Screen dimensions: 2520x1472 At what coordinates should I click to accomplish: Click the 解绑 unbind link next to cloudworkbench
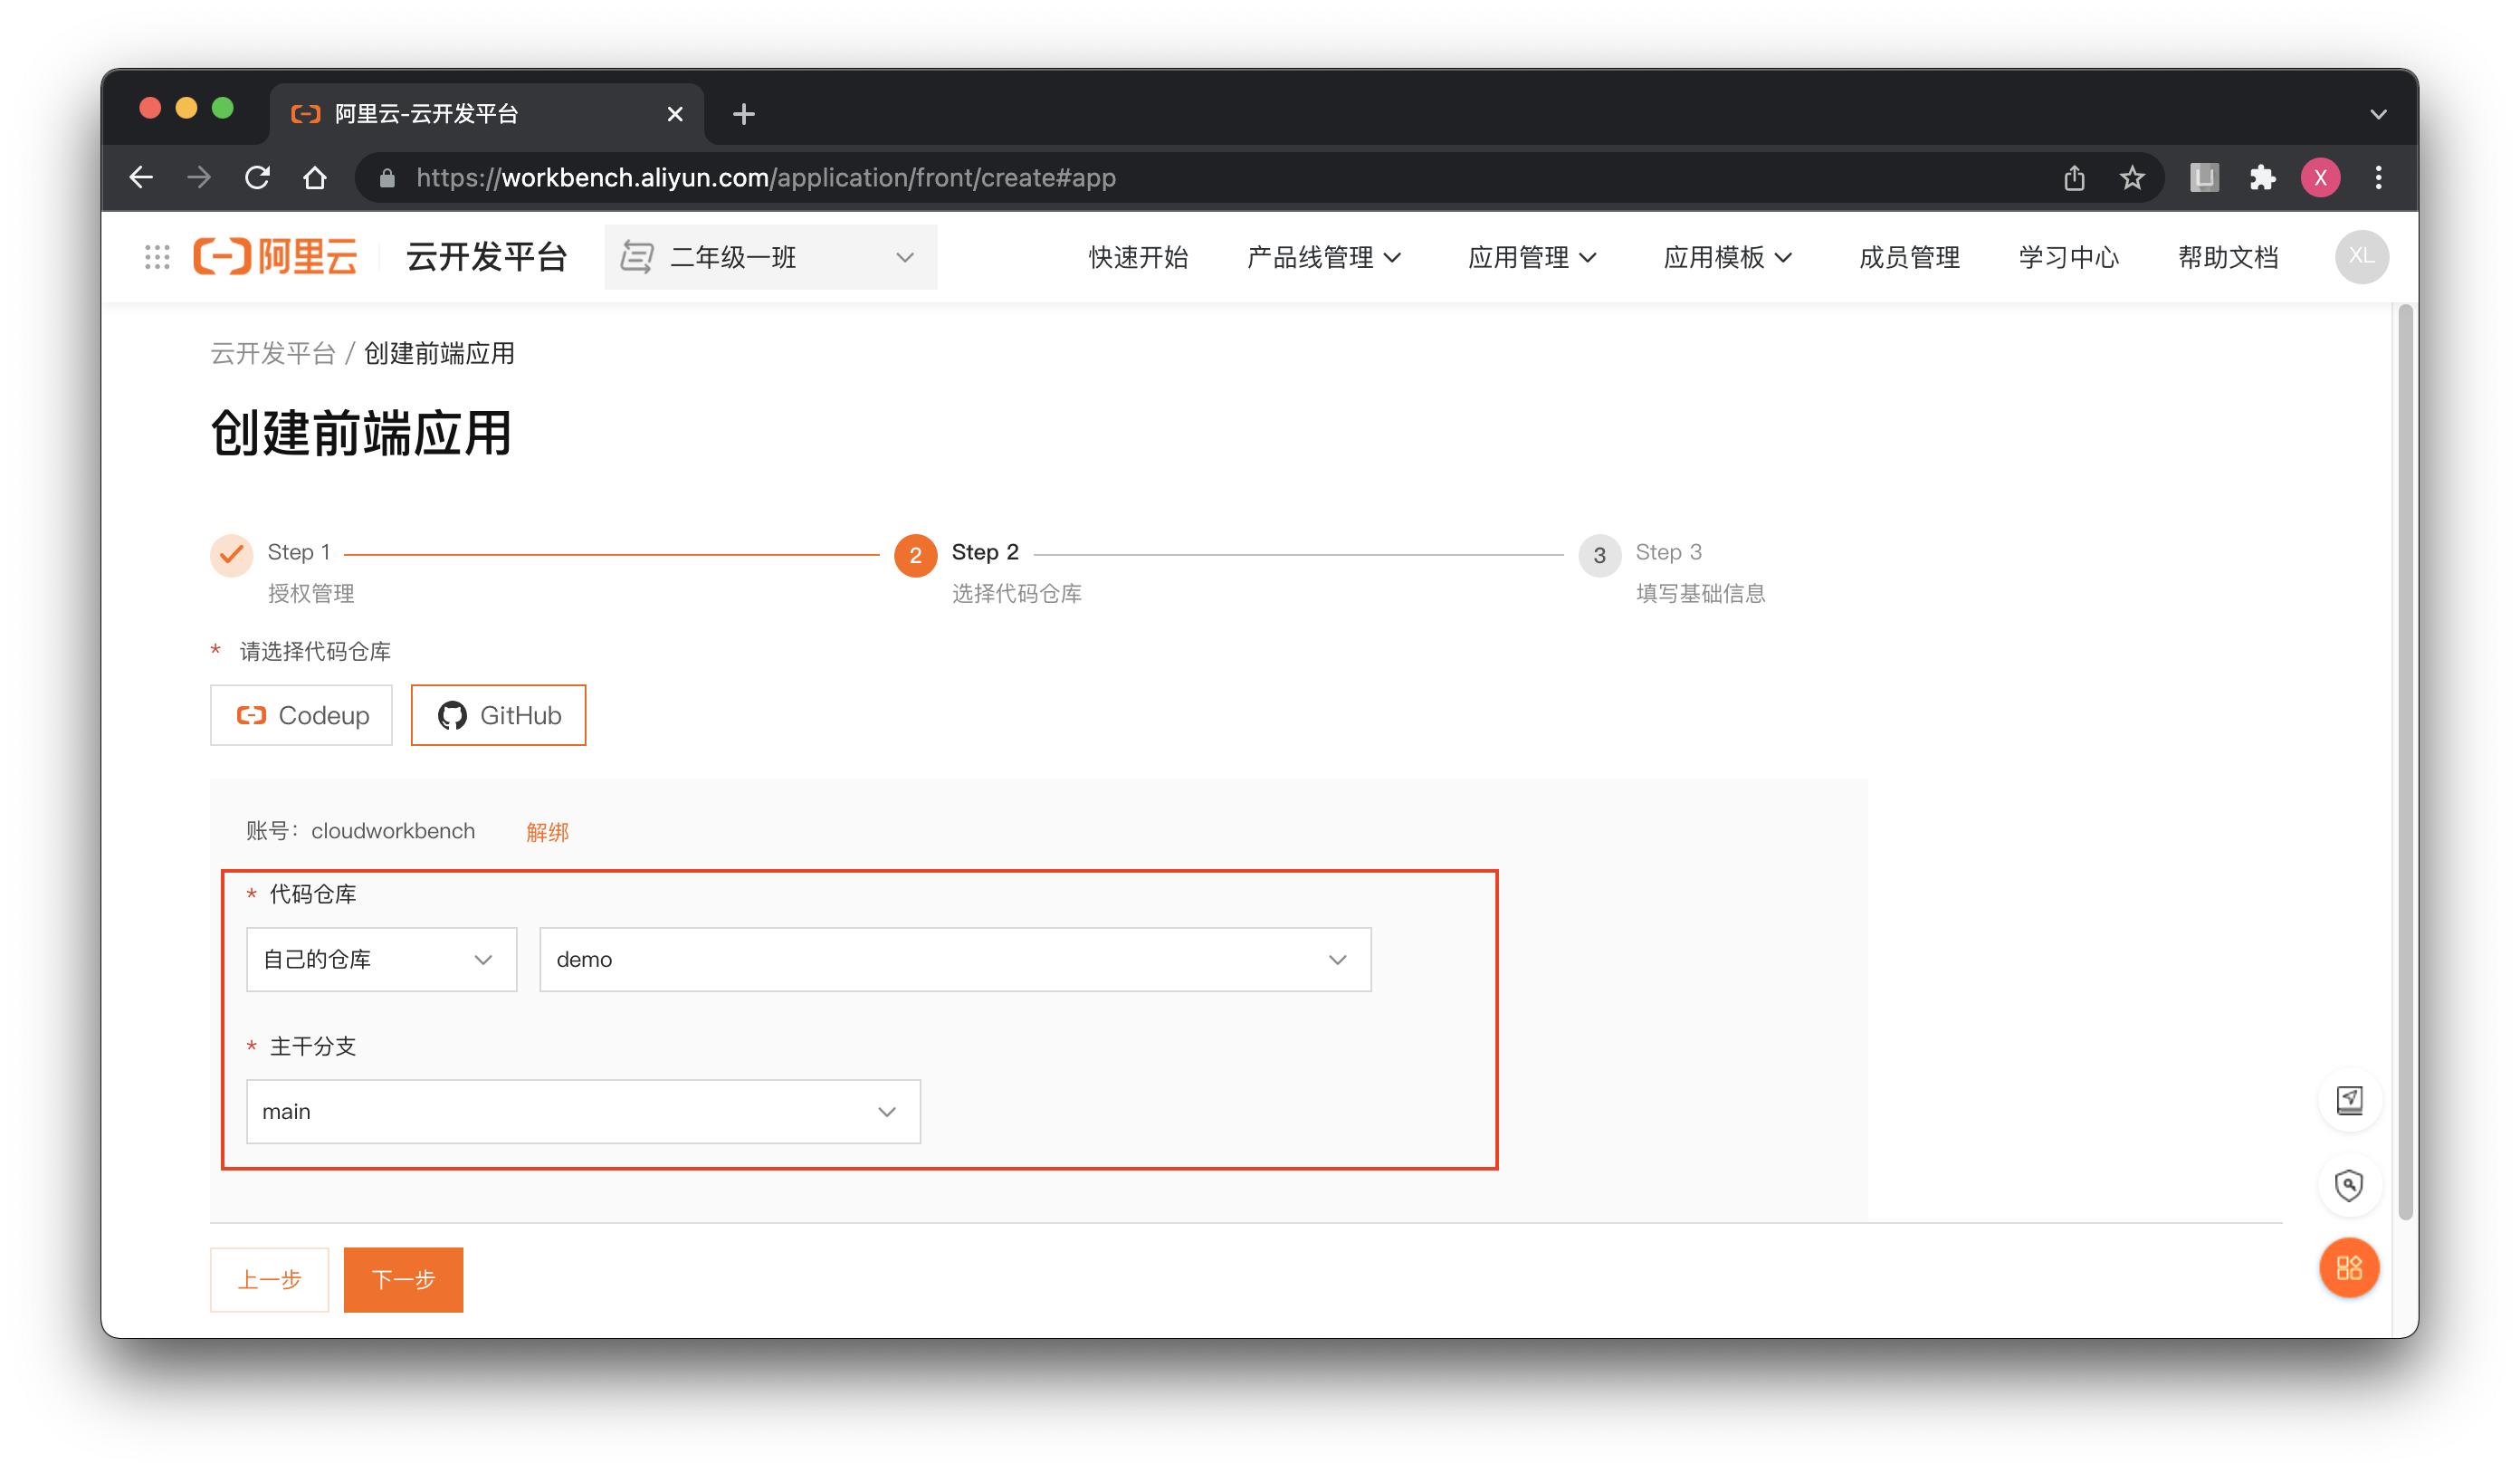click(545, 831)
